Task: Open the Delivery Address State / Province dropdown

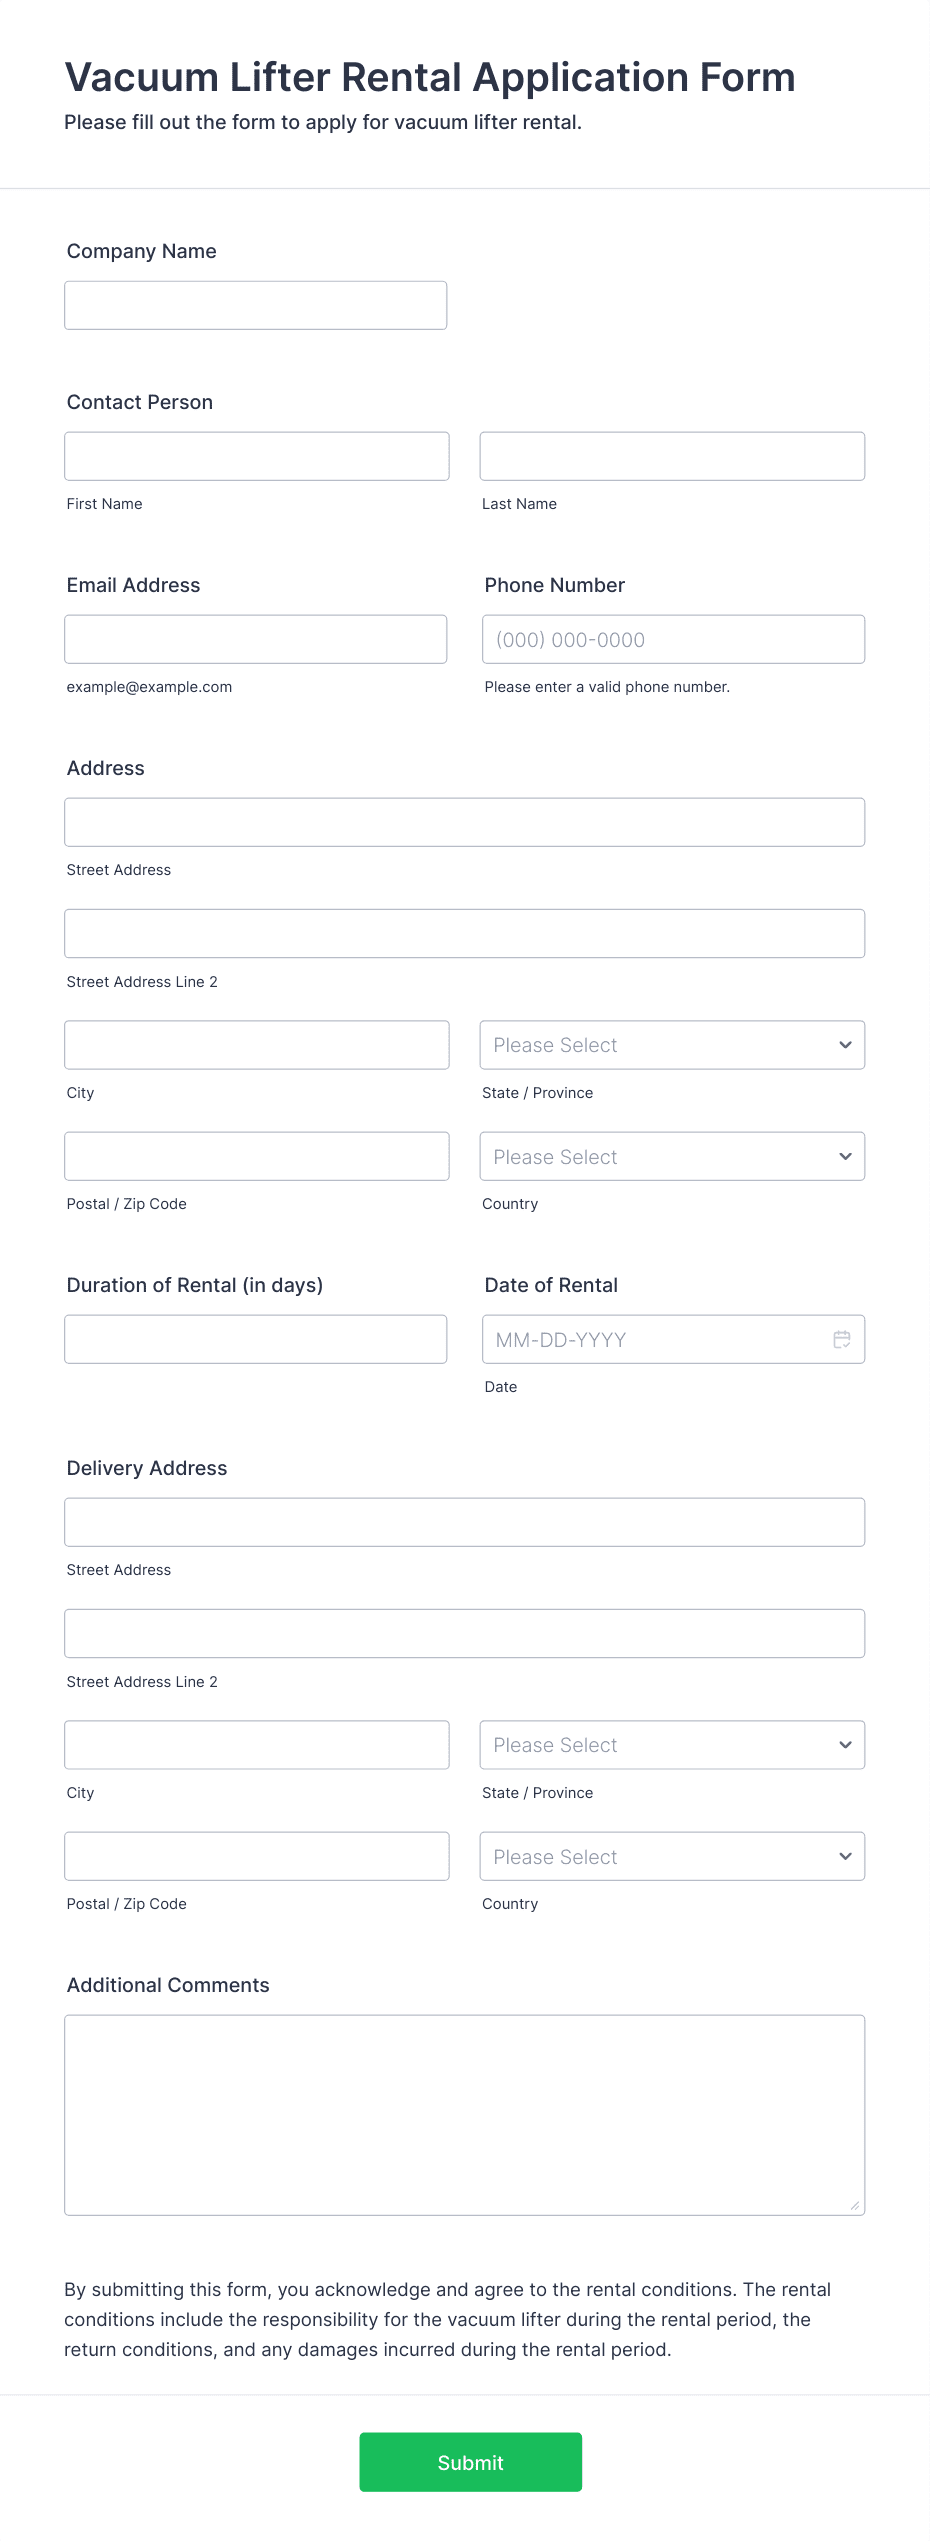Action: 672,1745
